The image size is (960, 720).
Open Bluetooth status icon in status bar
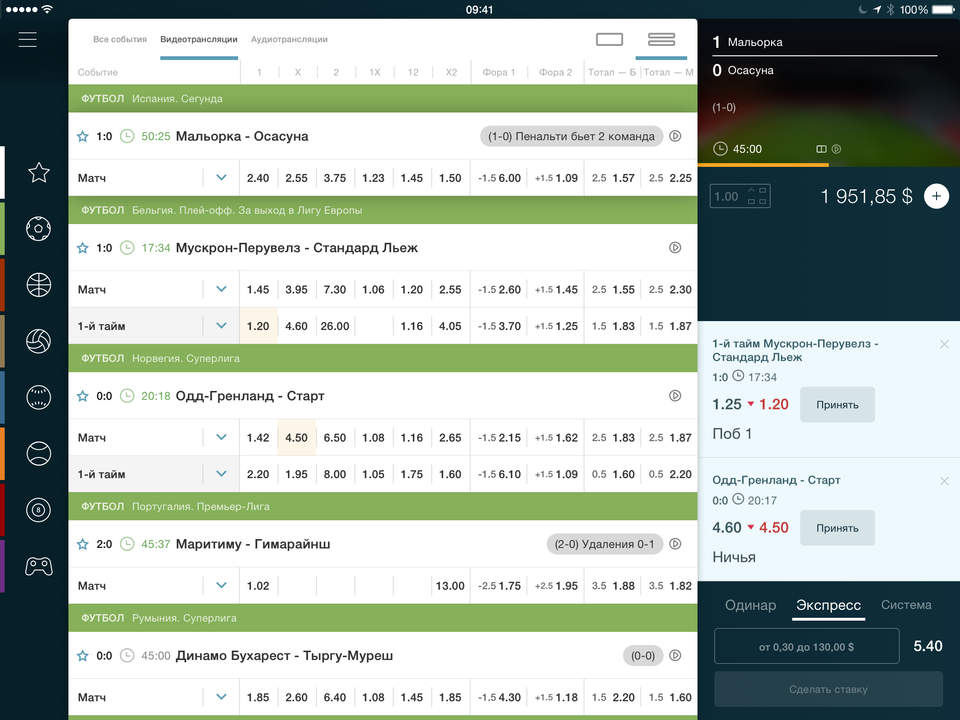pyautogui.click(x=890, y=9)
